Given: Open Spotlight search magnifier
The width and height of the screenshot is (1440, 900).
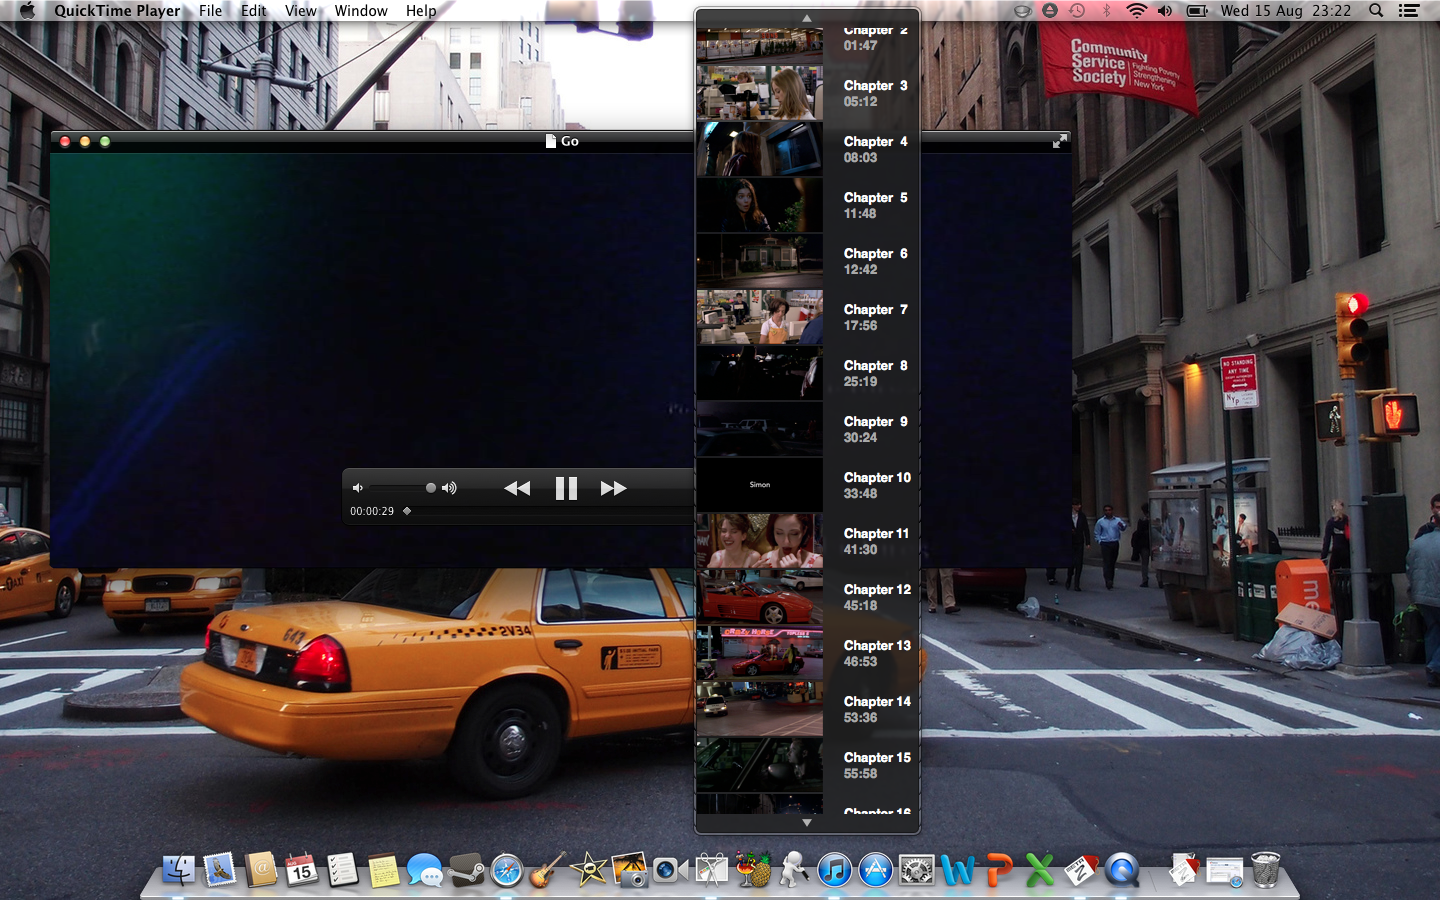Looking at the screenshot, I should click(x=1376, y=10).
